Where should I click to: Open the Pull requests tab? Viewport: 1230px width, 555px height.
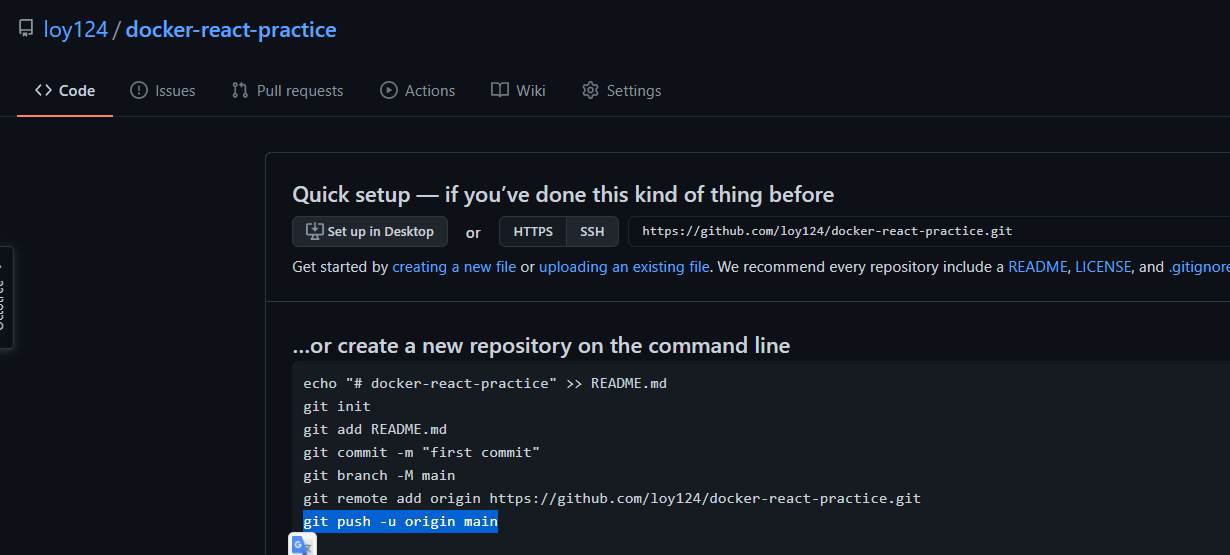(287, 91)
